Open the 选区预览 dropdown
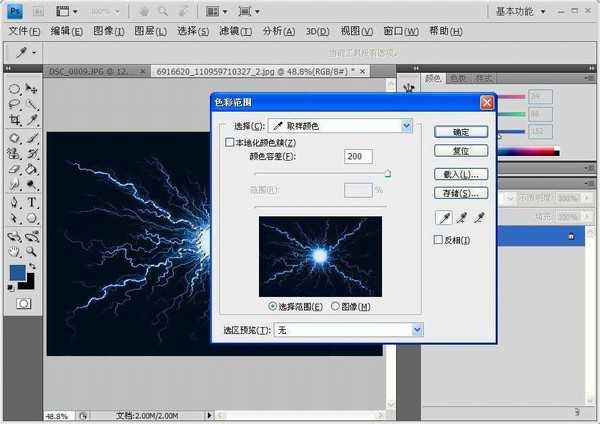 417,329
